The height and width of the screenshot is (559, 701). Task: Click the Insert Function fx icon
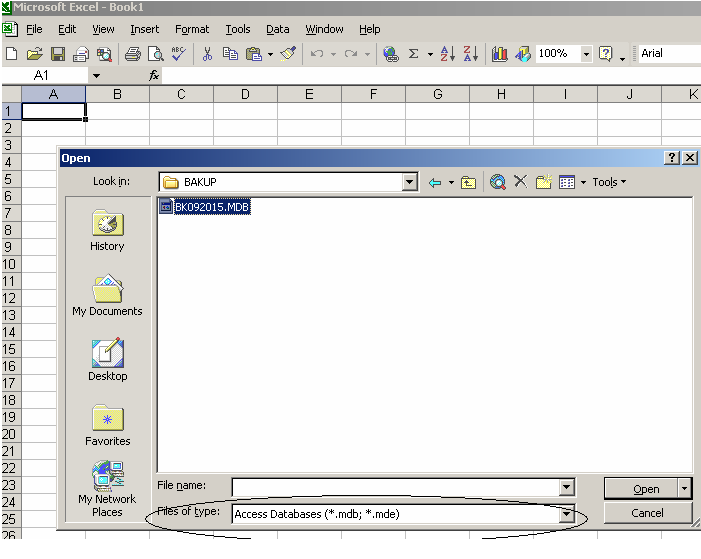pos(154,76)
